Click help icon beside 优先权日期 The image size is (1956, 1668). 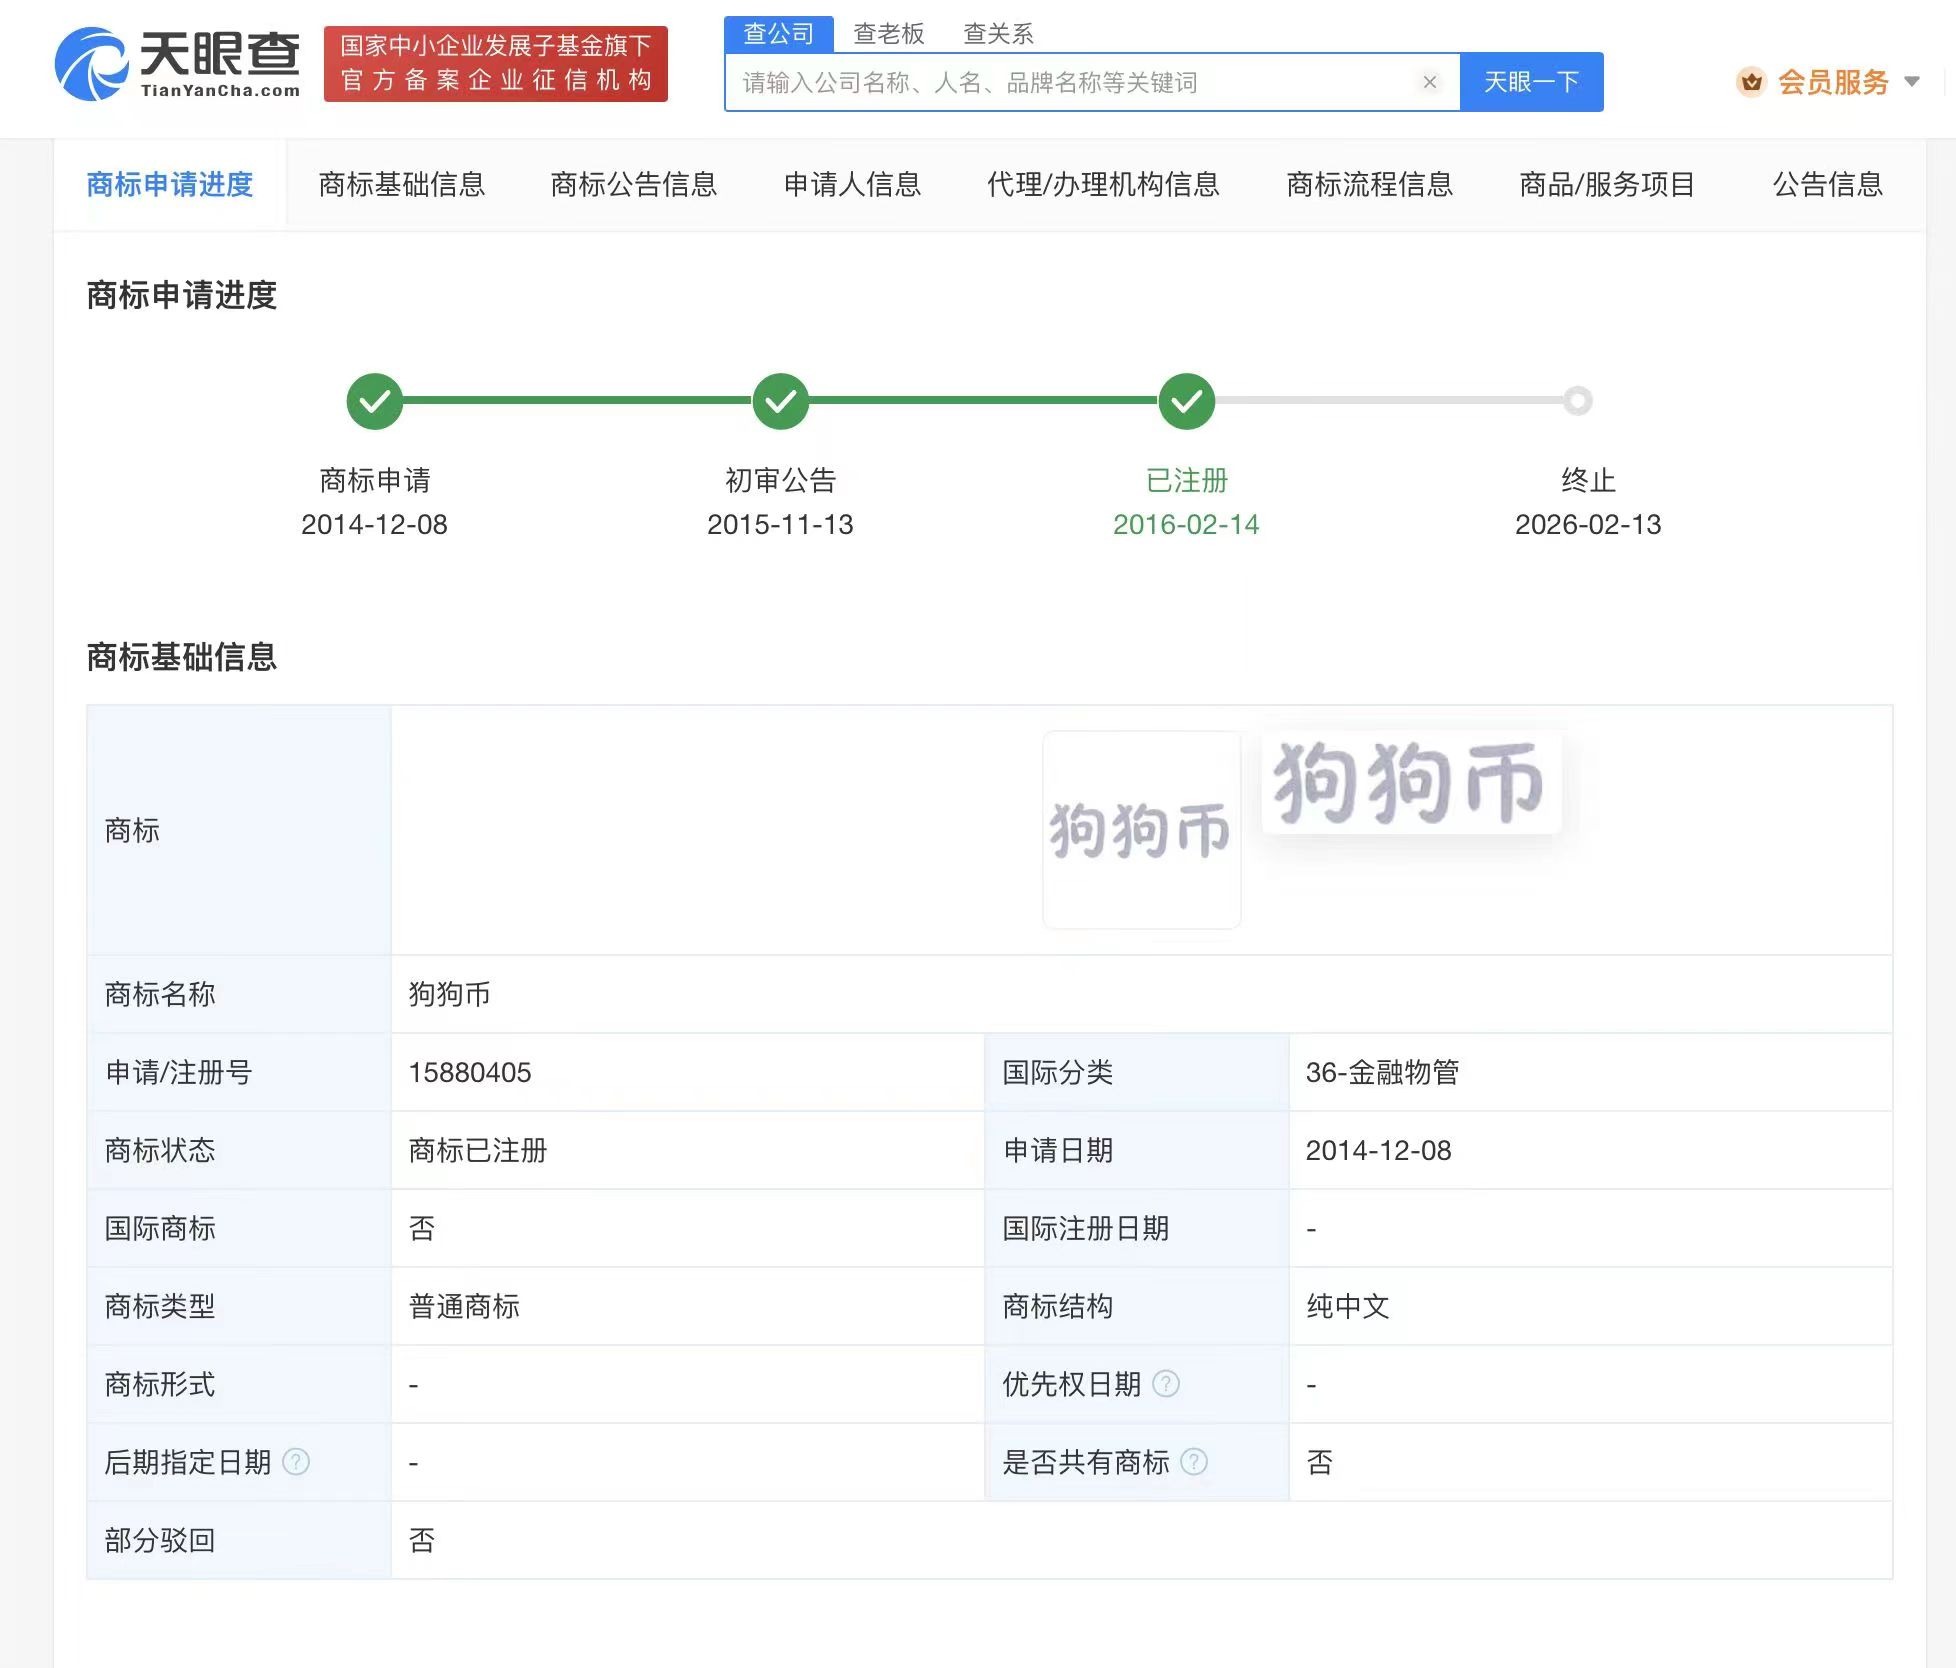[x=1166, y=1384]
